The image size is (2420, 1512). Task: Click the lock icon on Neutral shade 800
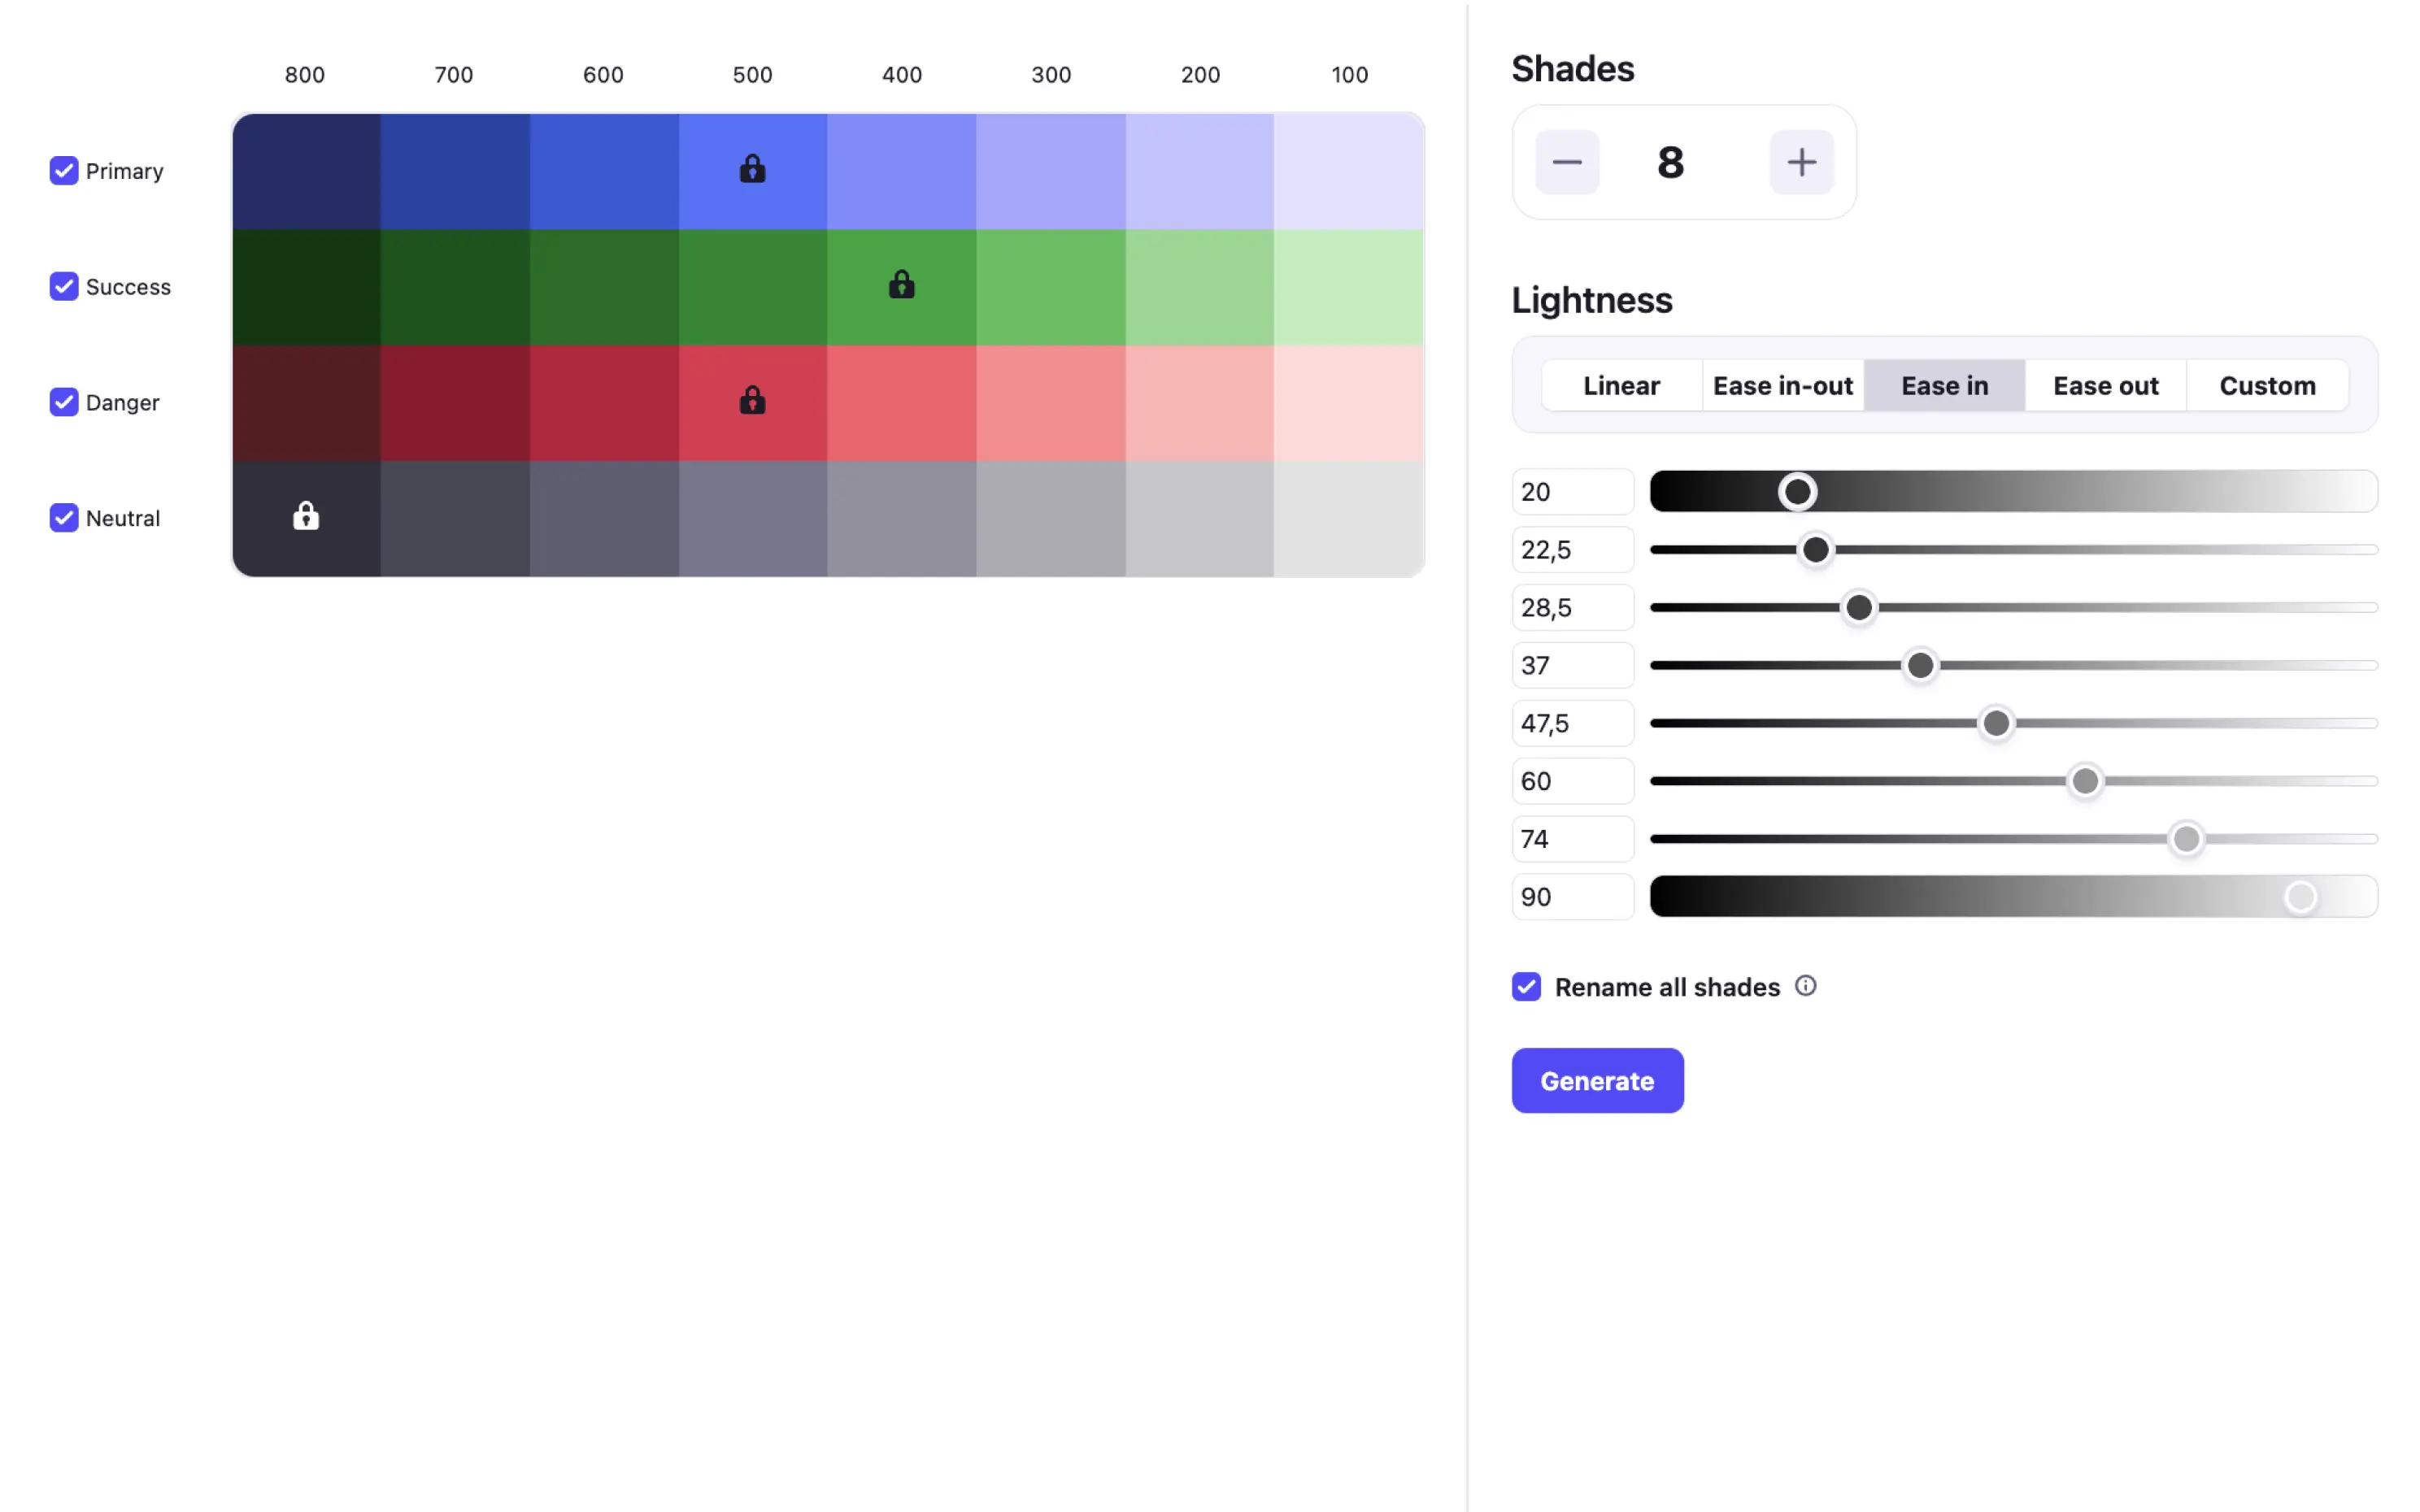305,516
